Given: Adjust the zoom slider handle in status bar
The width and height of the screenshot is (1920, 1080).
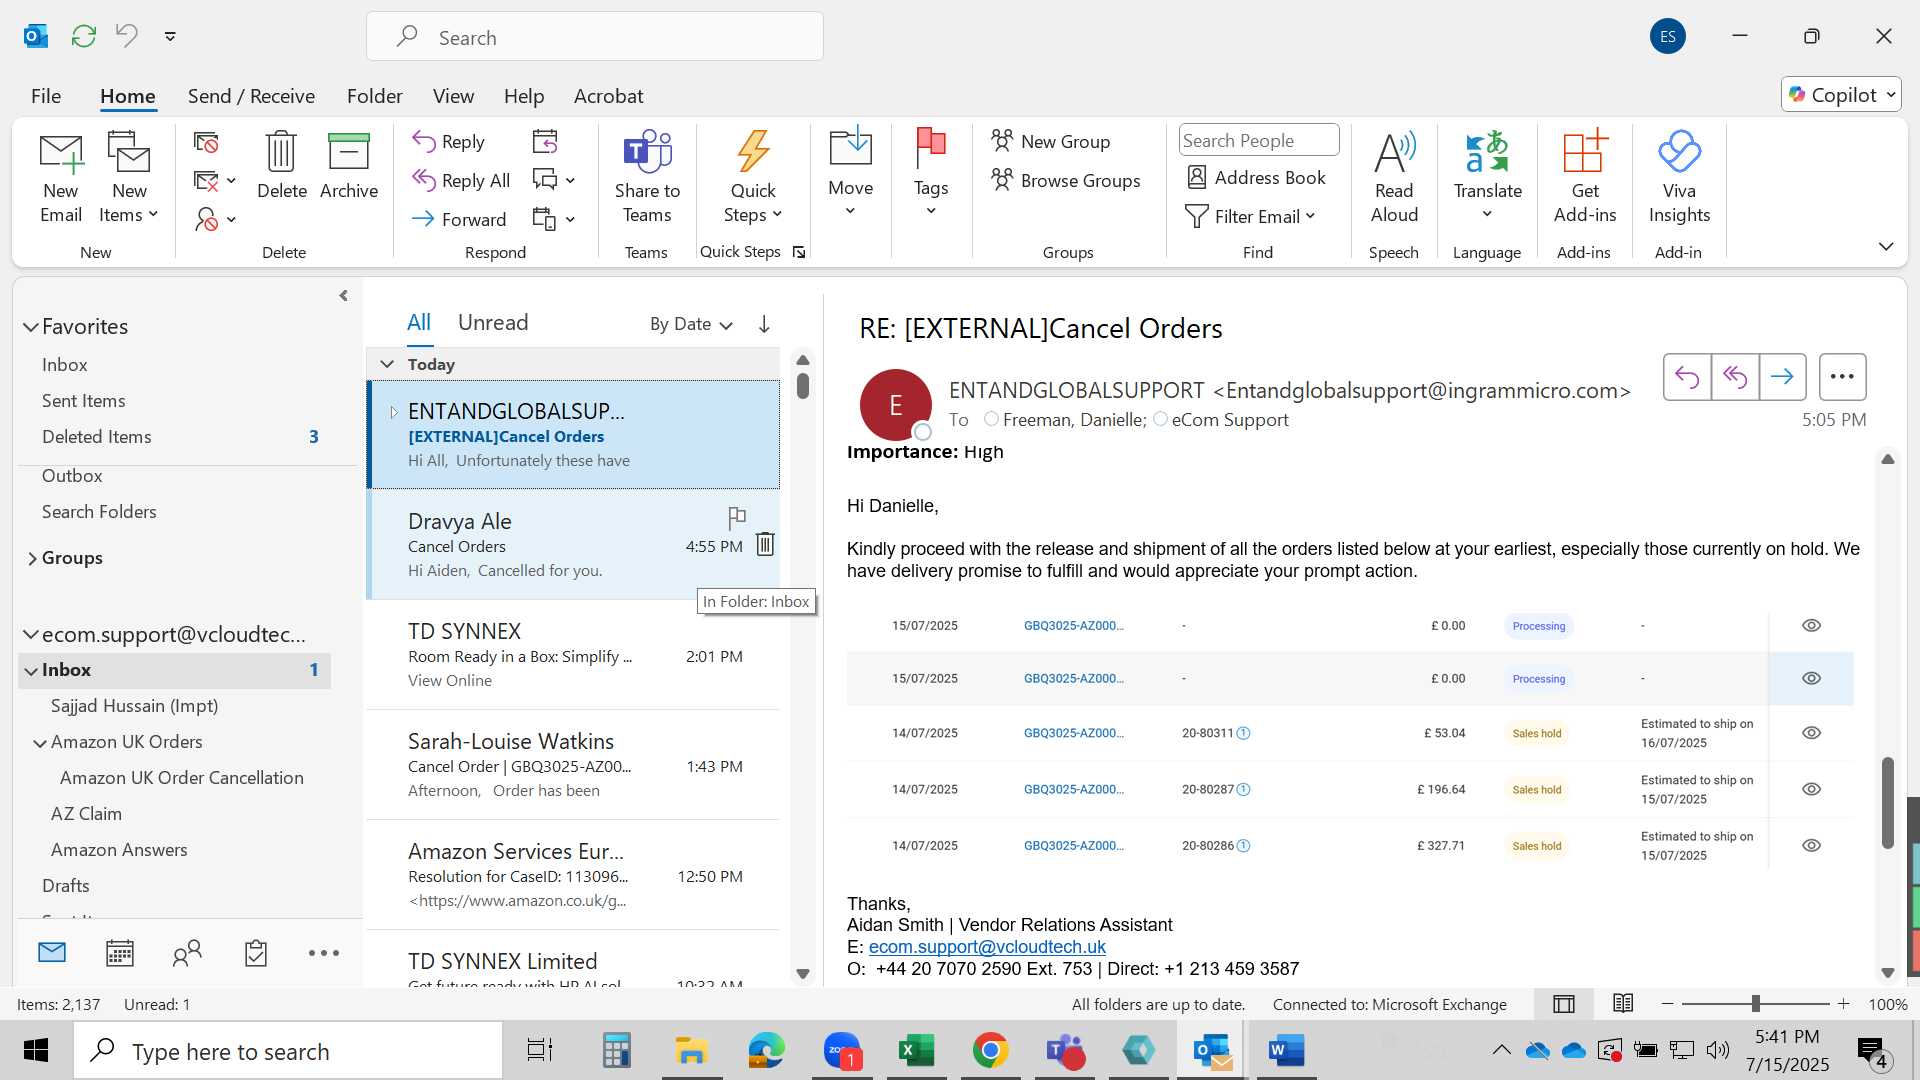Looking at the screenshot, I should (x=1755, y=1003).
